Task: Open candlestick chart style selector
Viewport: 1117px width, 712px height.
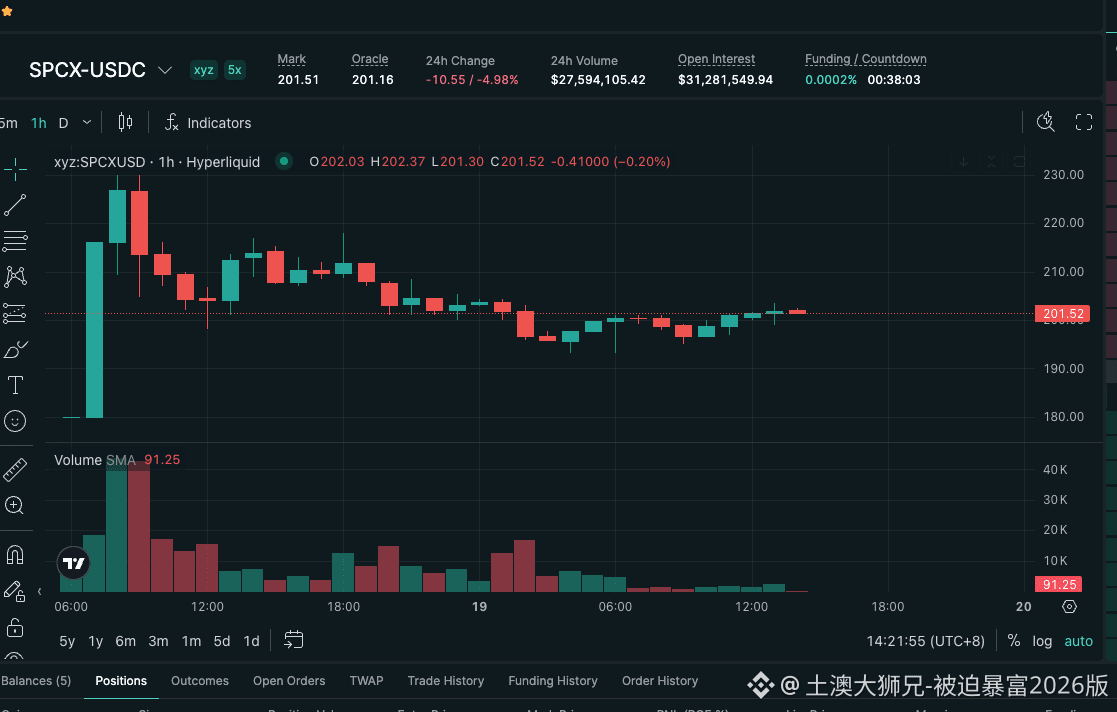Action: (125, 123)
